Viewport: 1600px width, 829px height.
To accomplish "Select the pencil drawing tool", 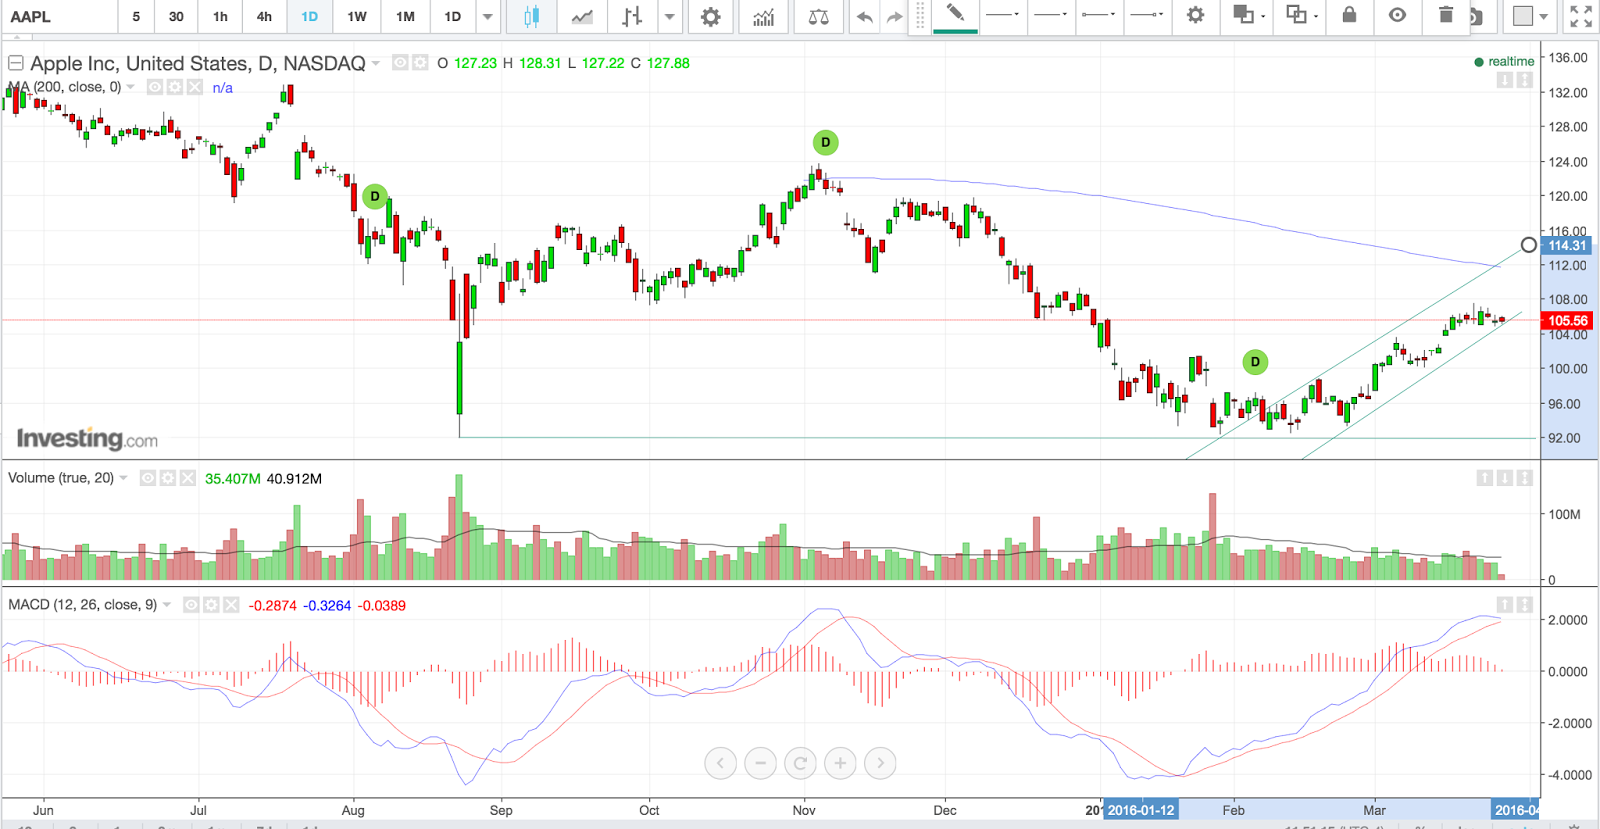I will [955, 15].
